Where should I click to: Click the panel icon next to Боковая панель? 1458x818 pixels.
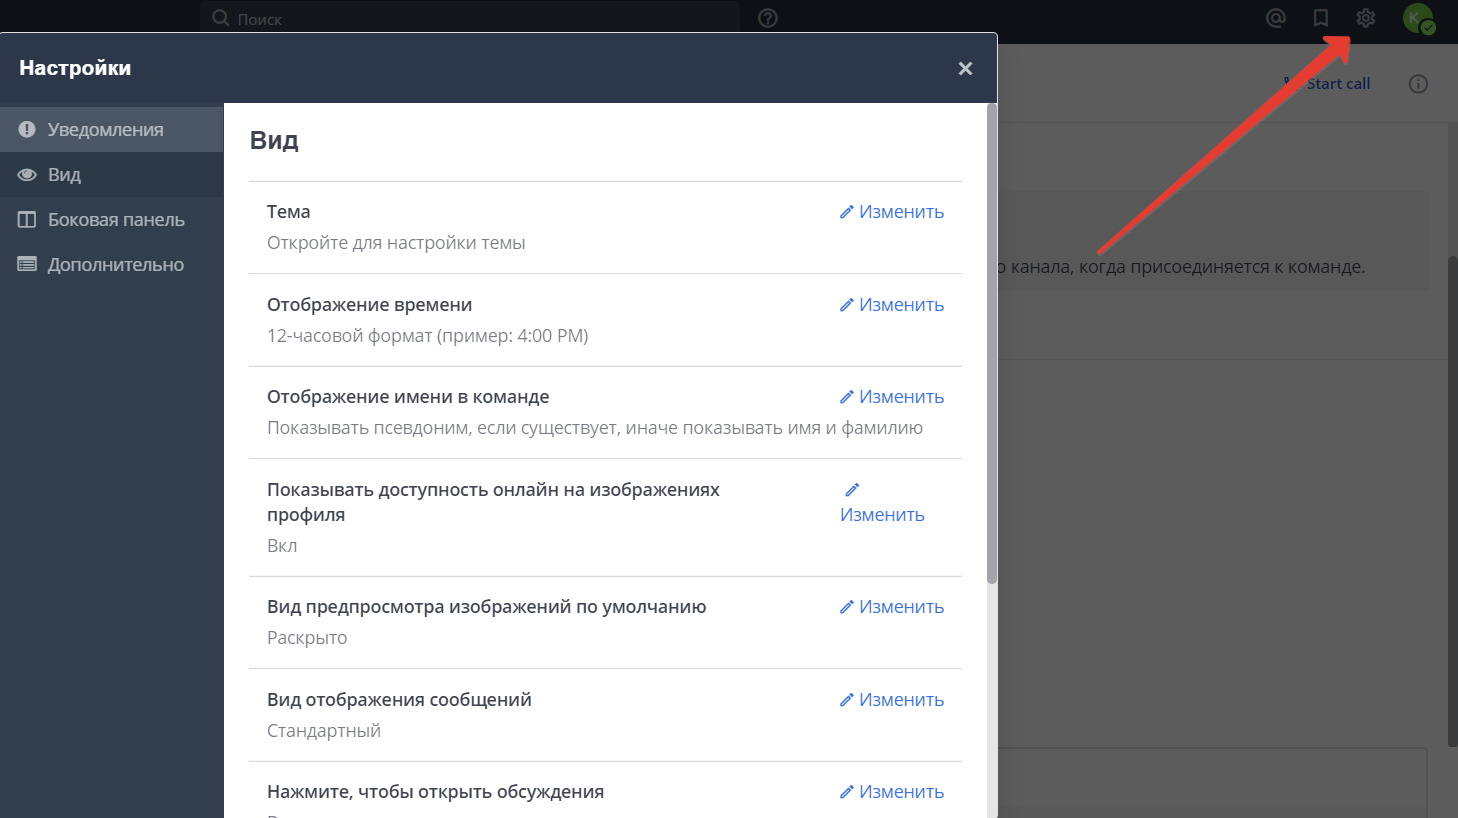point(27,219)
